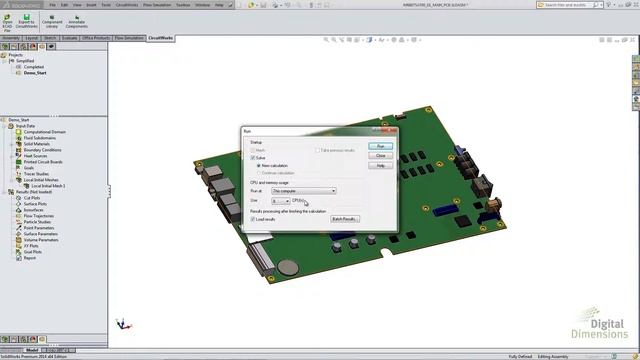Open the Help menu
This screenshot has height=360, width=640.
219,5
